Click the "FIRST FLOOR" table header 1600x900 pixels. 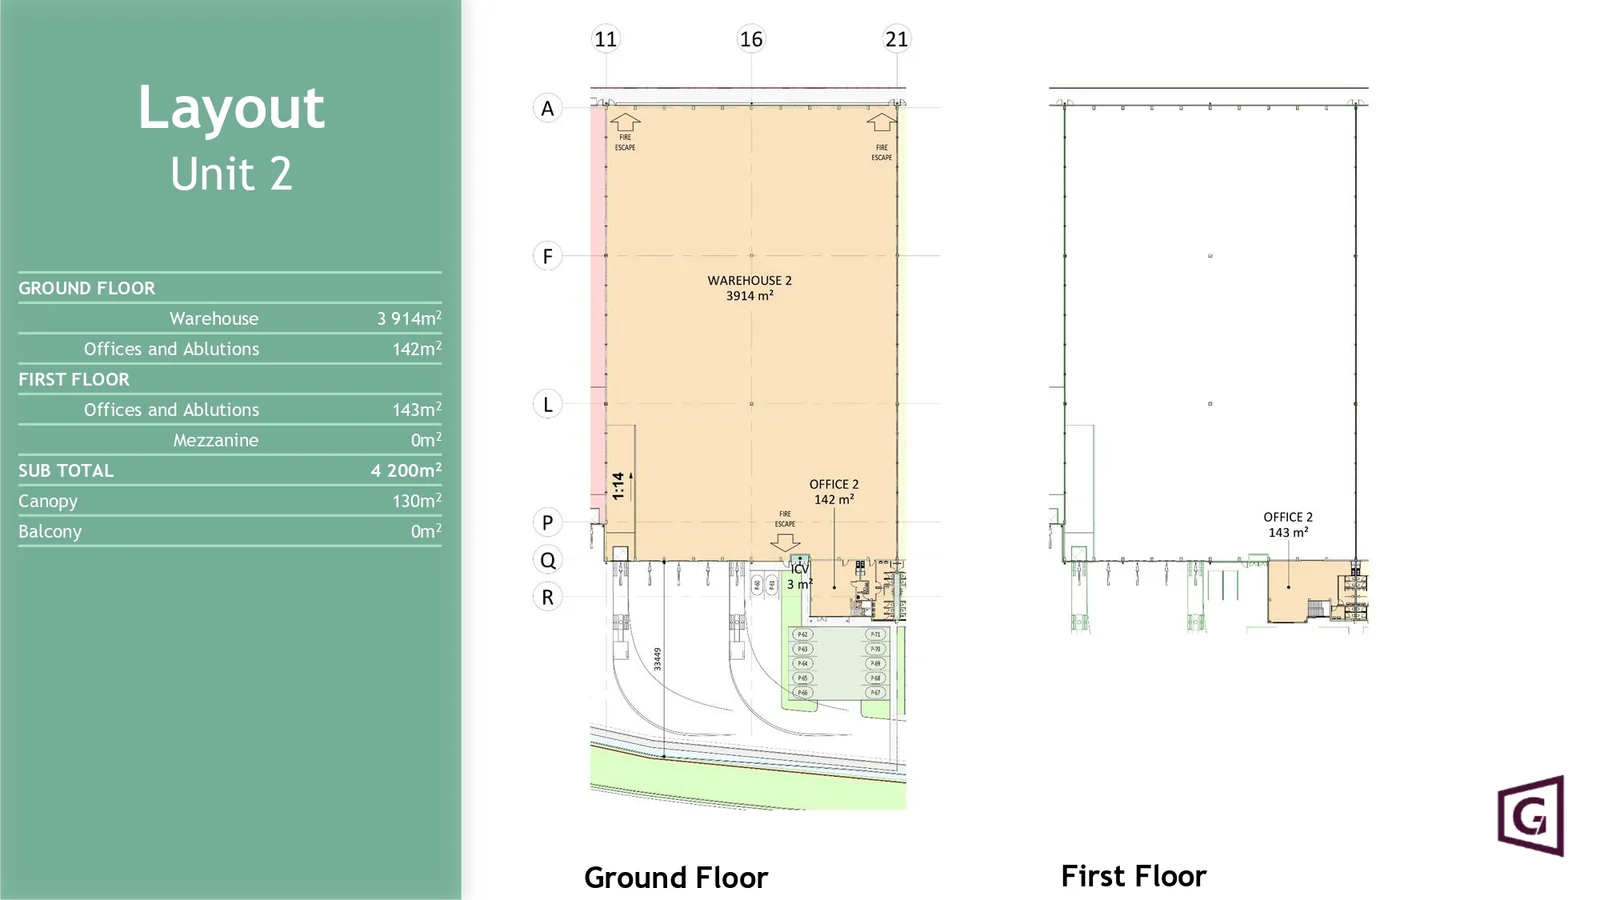coord(74,379)
